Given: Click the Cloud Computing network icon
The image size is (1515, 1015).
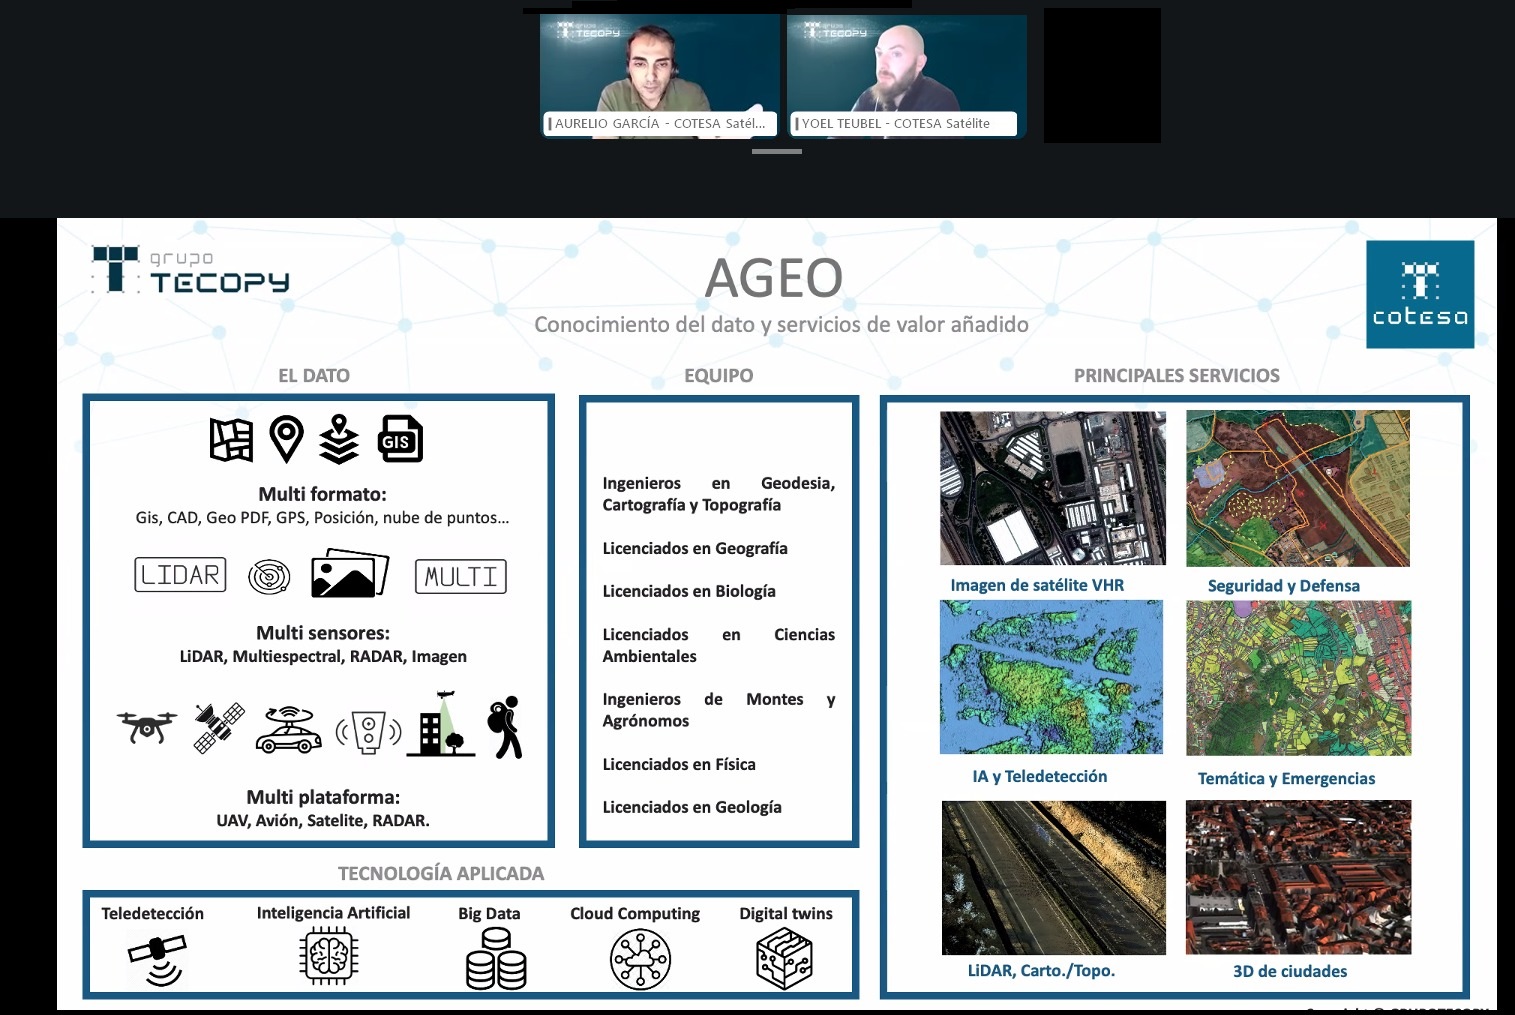Looking at the screenshot, I should coord(640,959).
